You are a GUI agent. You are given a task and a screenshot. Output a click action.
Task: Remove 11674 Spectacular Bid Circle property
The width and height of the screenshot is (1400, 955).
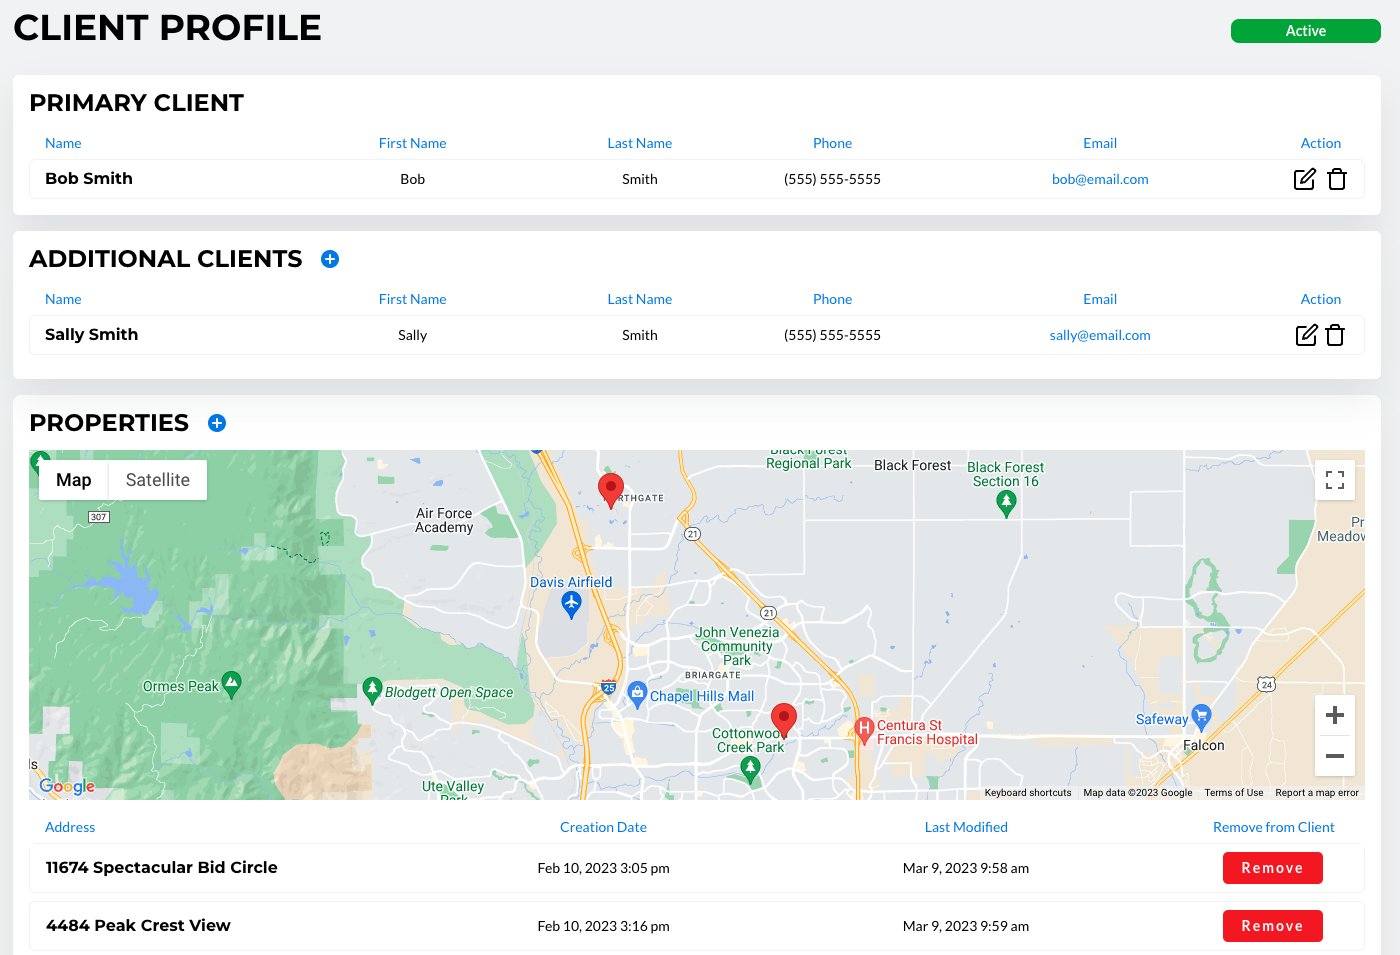[1272, 868]
